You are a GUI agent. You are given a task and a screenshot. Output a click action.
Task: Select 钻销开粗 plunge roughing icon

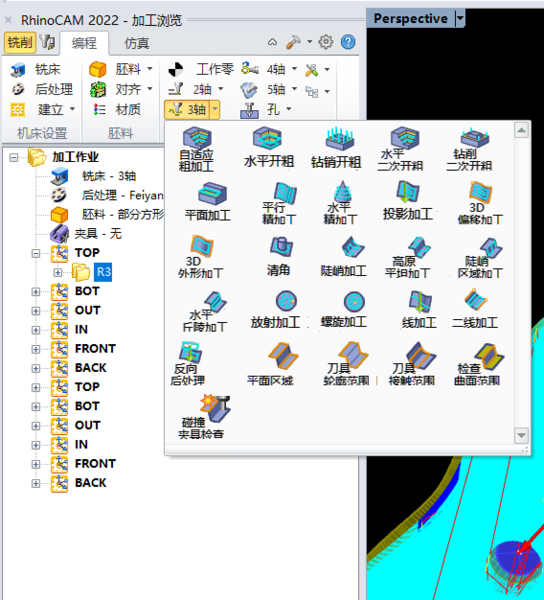[336, 148]
